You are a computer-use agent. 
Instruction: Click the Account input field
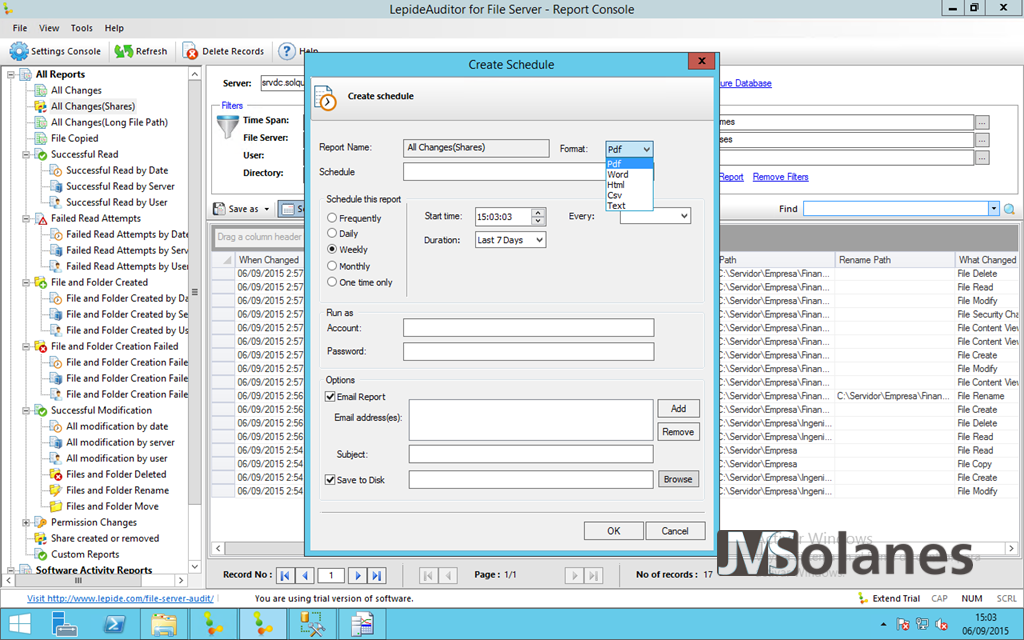click(x=528, y=328)
